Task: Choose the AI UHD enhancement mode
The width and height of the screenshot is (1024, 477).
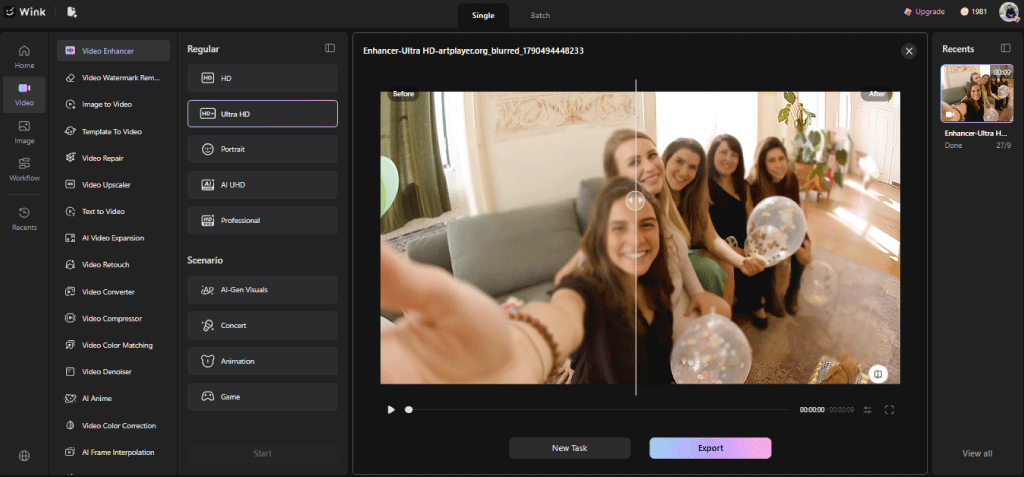Action: point(263,185)
